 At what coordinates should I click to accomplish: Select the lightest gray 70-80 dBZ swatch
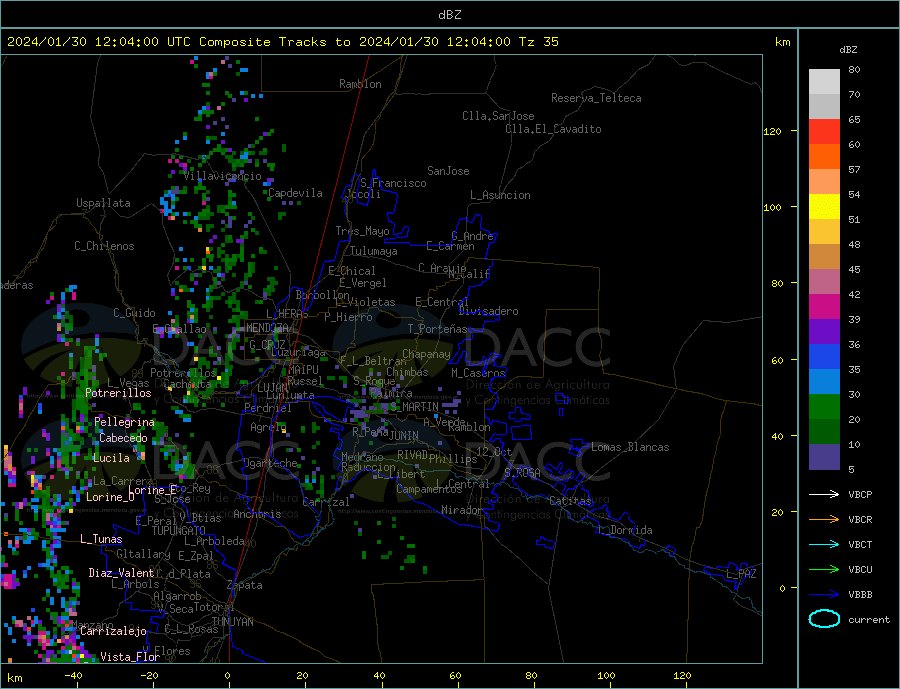(824, 82)
